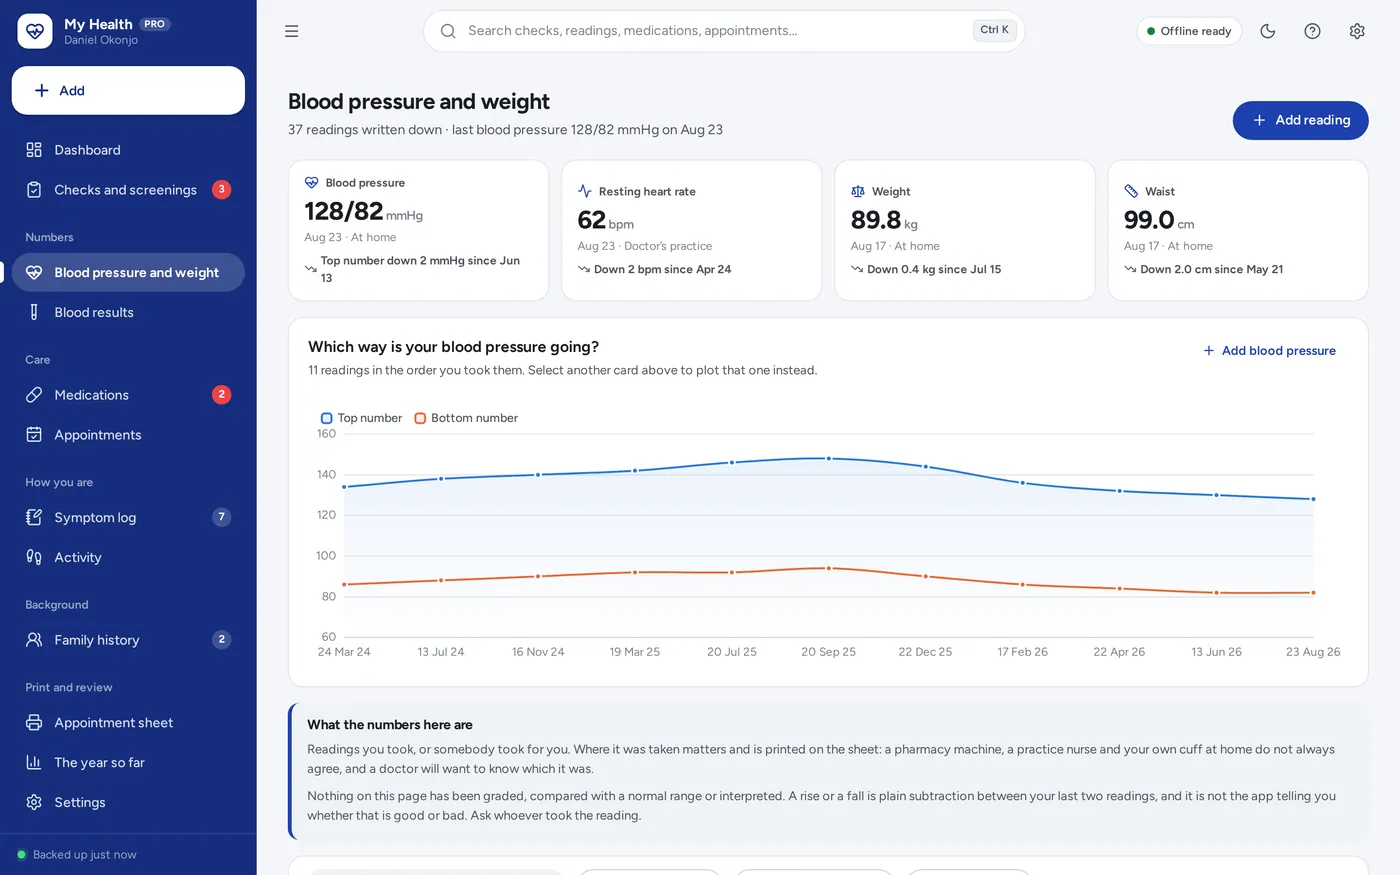Viewport: 1400px width, 875px height.
Task: Click the Family history people icon
Action: (34, 640)
